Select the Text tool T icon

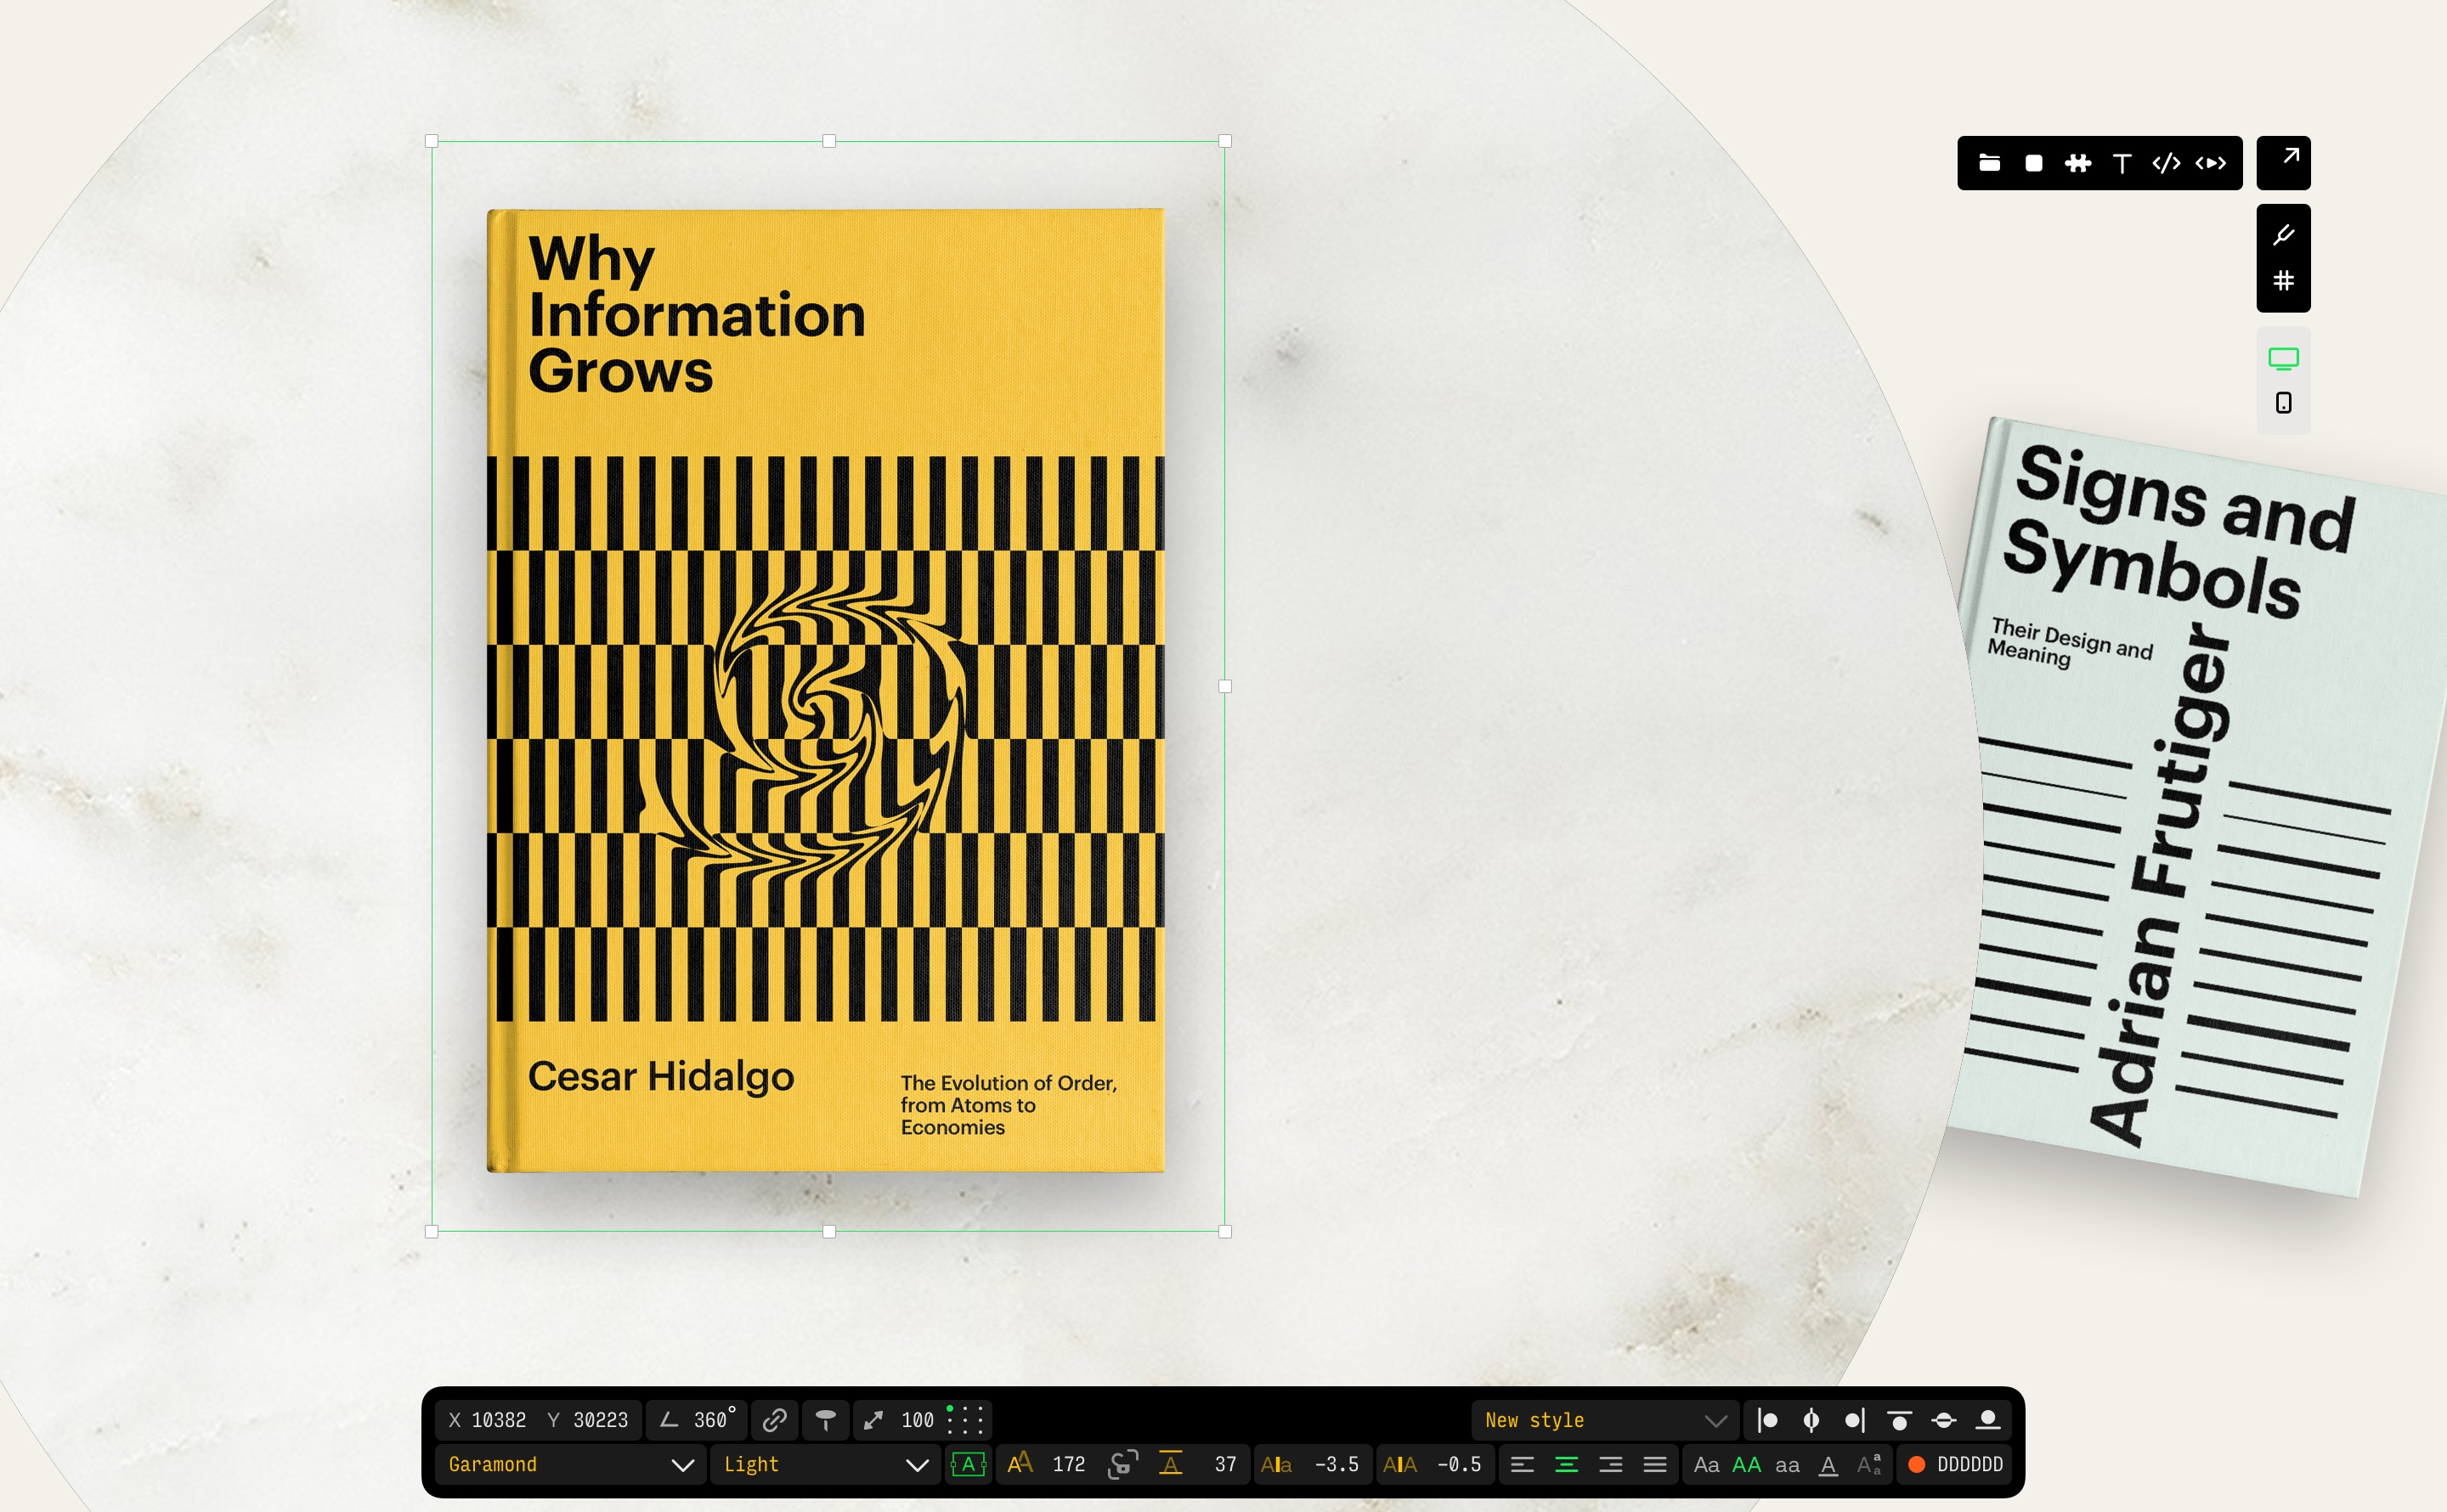click(x=2122, y=163)
